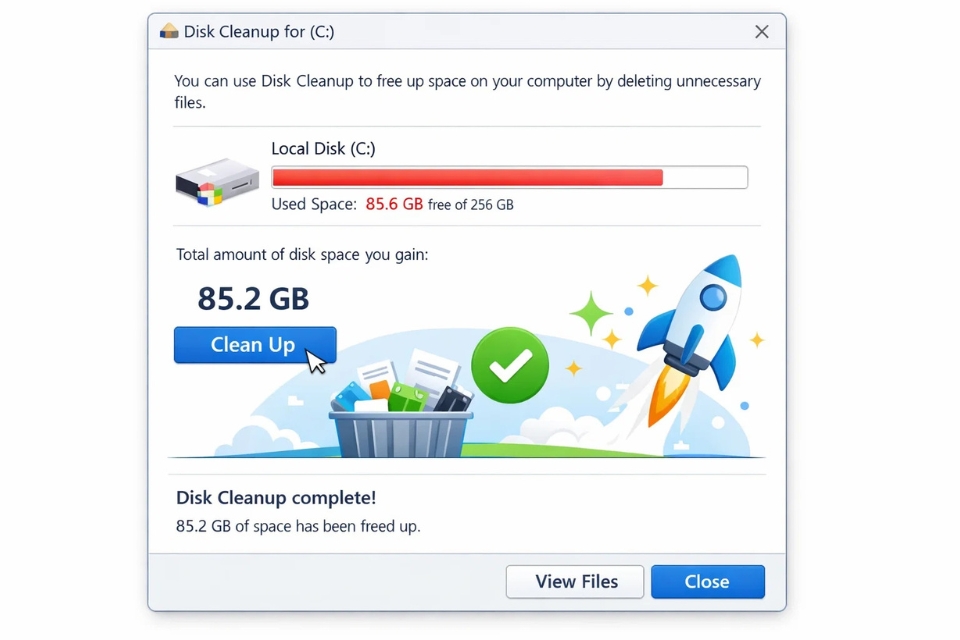Click the Total amount of disk space label
Screen dimensions: 960x640
[302, 254]
